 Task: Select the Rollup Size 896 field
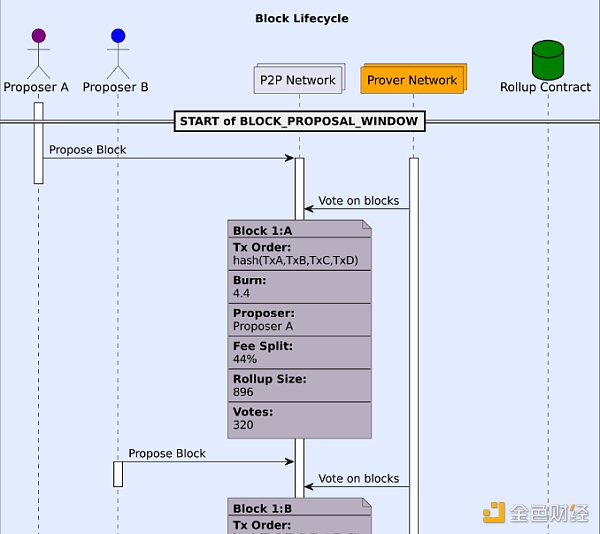tap(268, 386)
